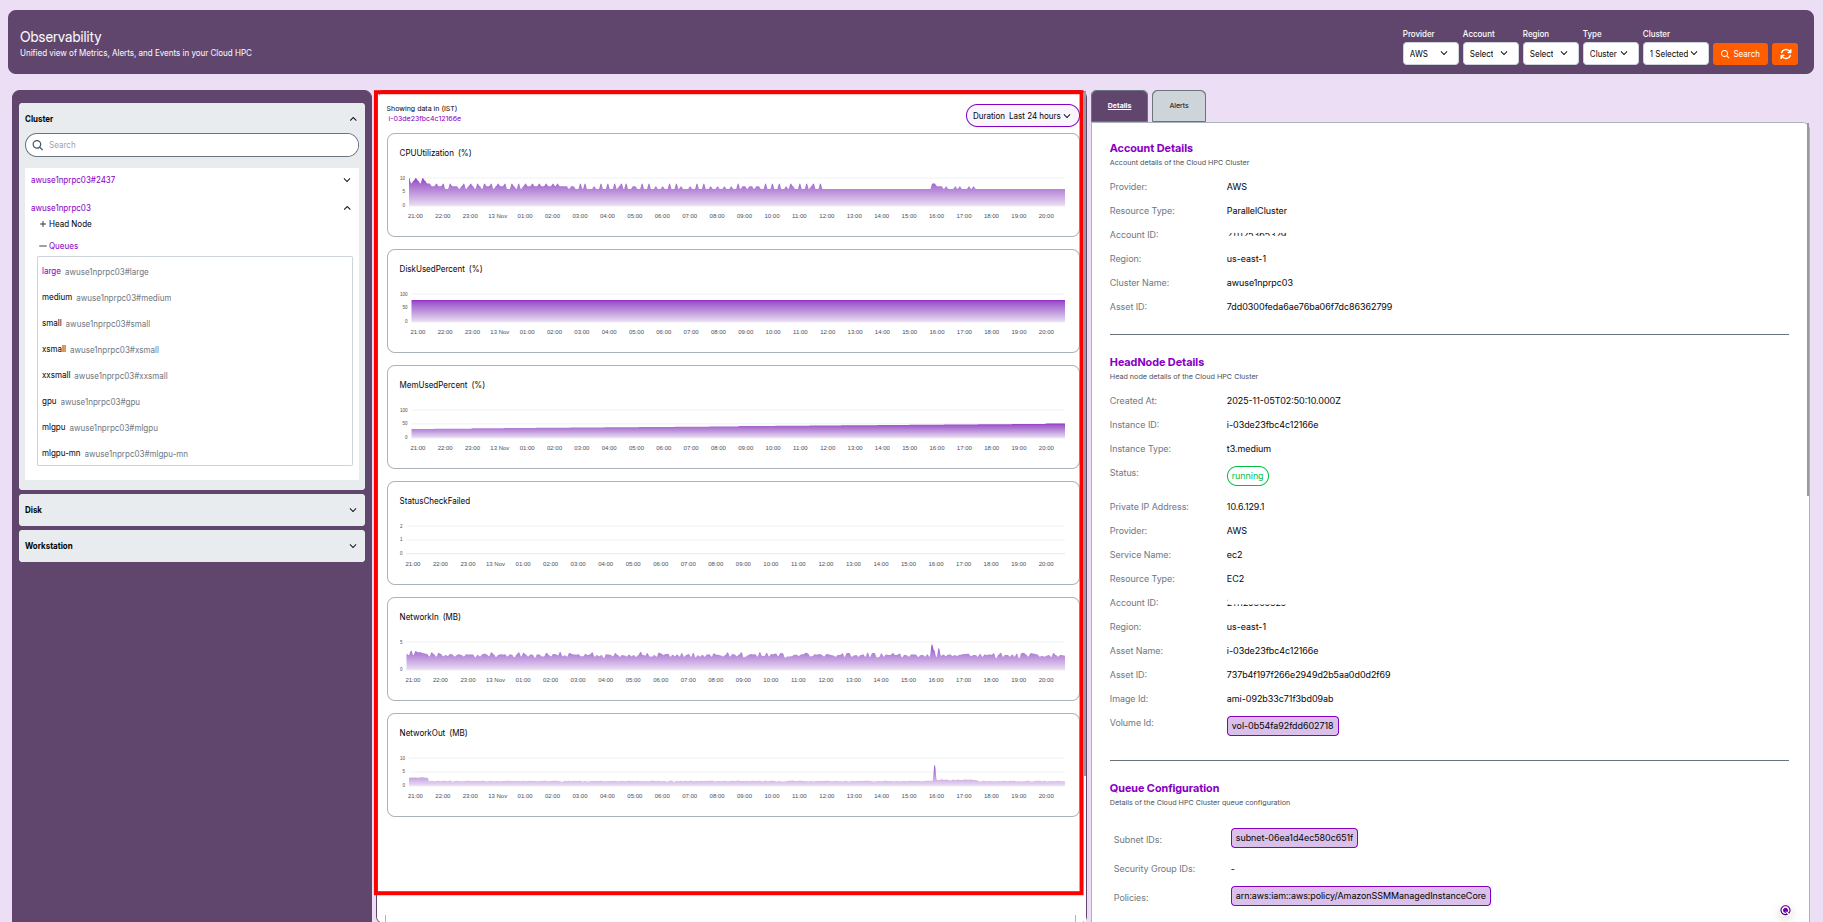Viewport: 1823px width, 922px height.
Task: Click the round purple widget icon in bottom corner
Action: pyautogui.click(x=1785, y=910)
